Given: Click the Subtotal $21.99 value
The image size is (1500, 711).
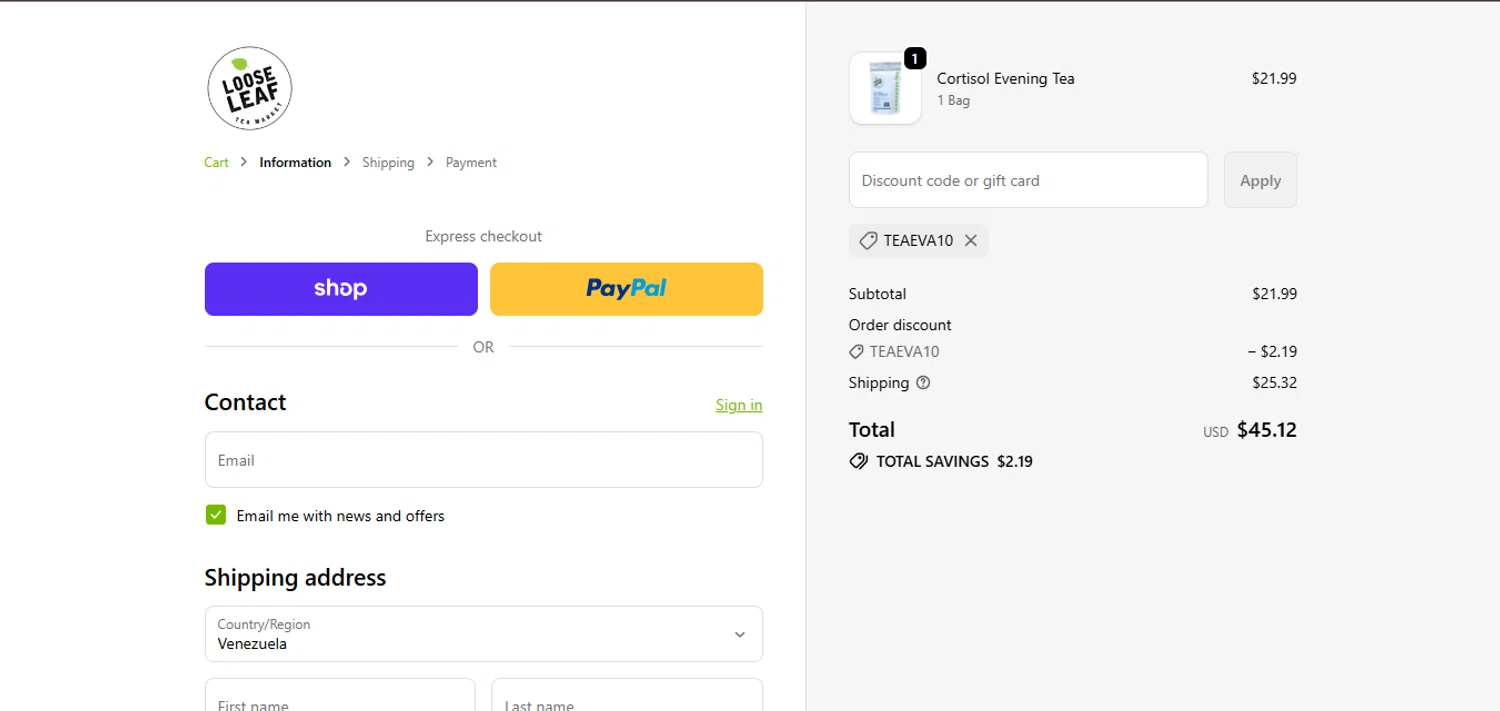Looking at the screenshot, I should tap(1274, 294).
